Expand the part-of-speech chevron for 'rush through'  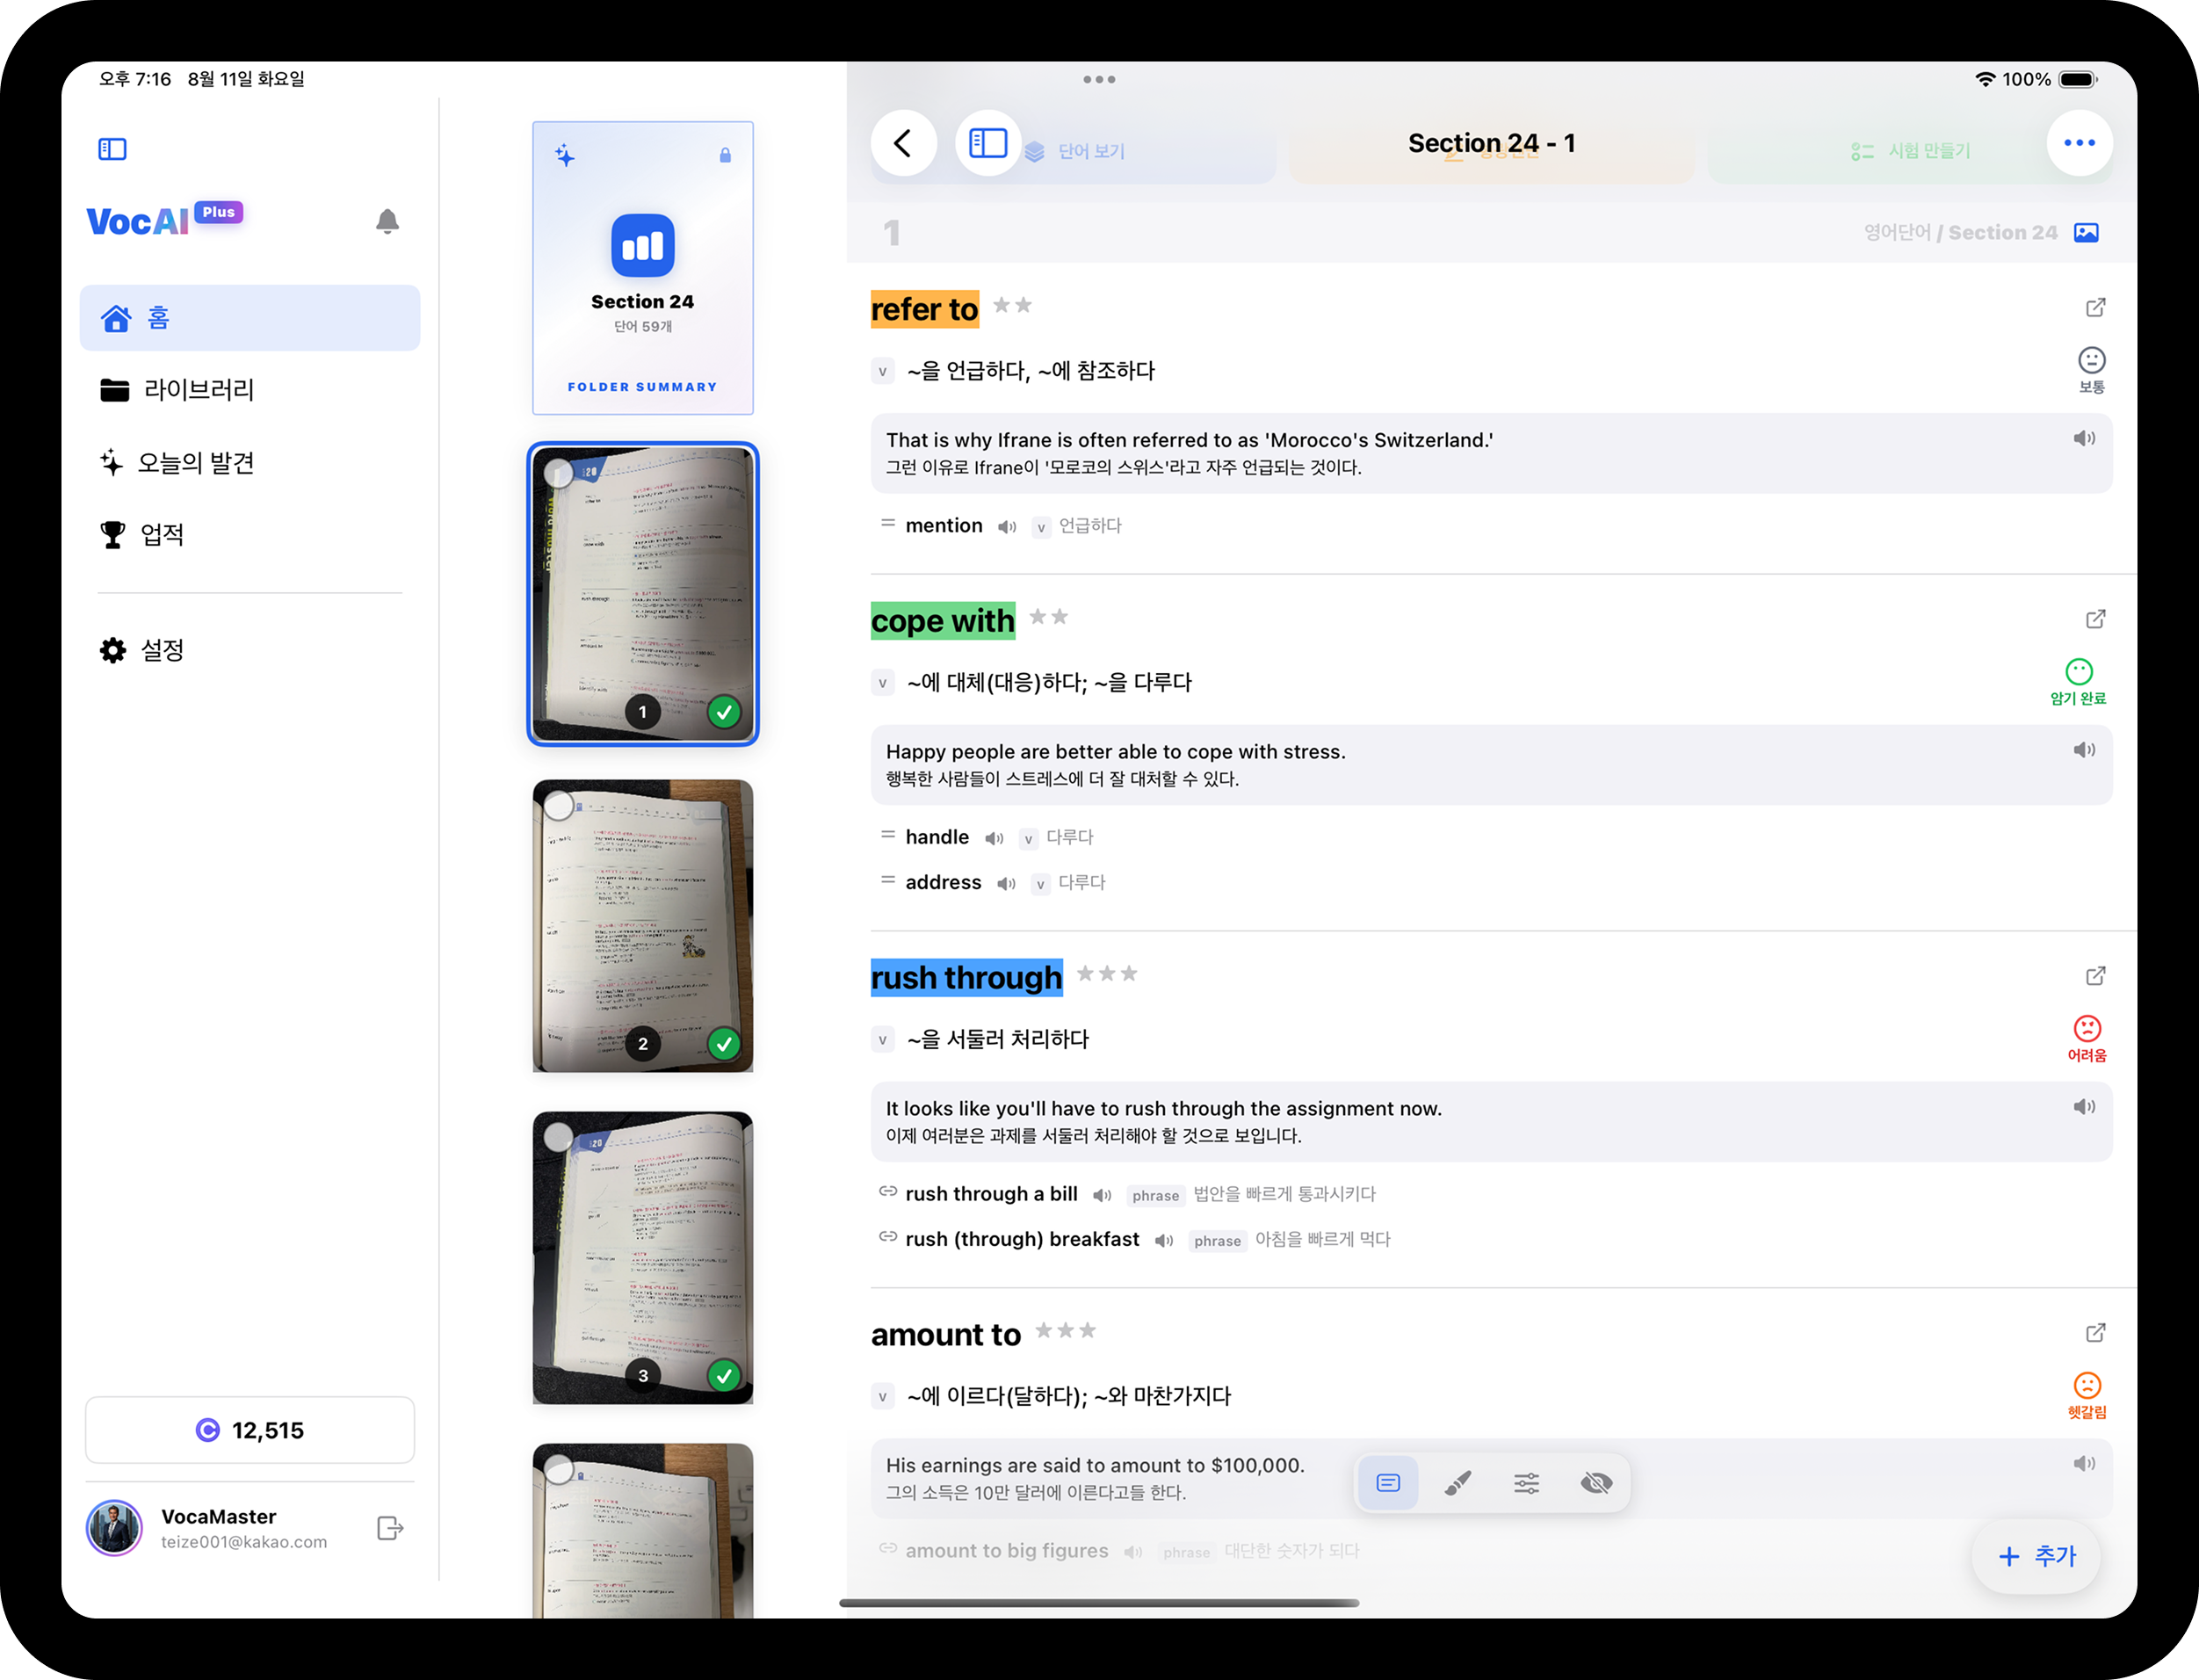[882, 1040]
